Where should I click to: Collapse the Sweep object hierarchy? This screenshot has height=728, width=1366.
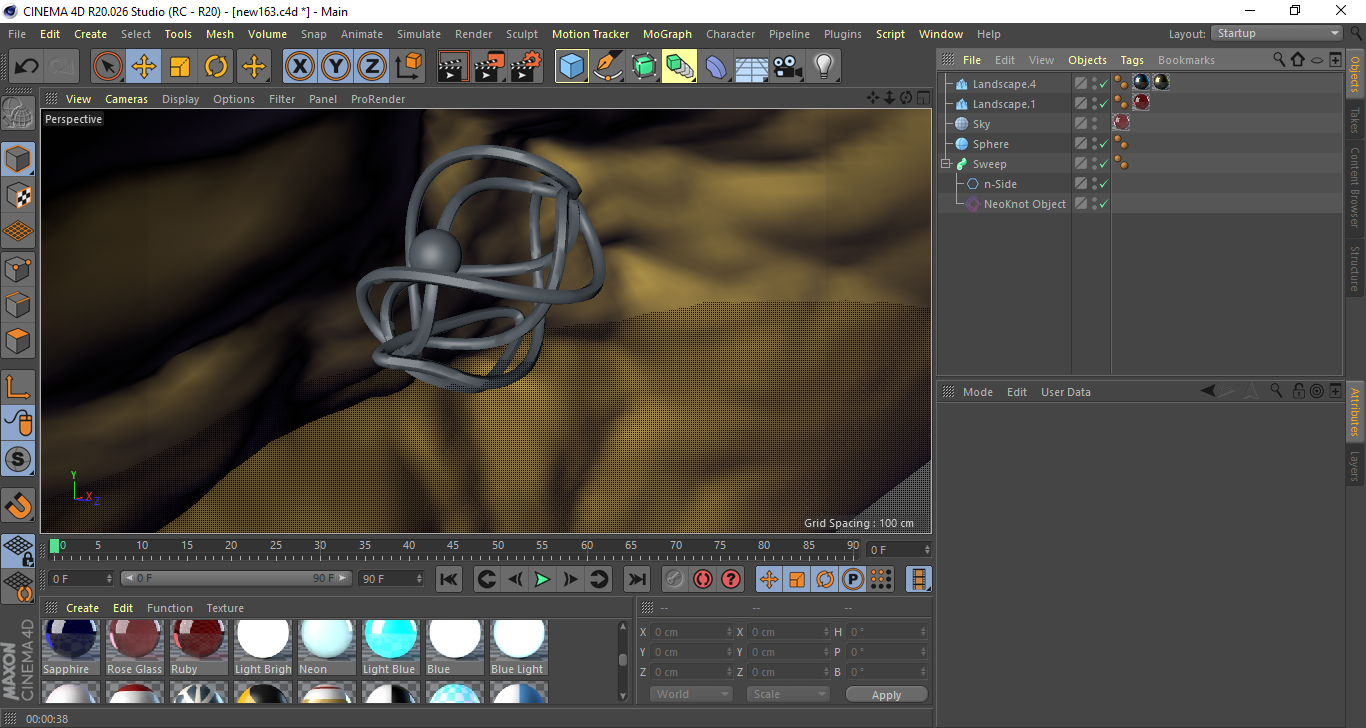(945, 164)
